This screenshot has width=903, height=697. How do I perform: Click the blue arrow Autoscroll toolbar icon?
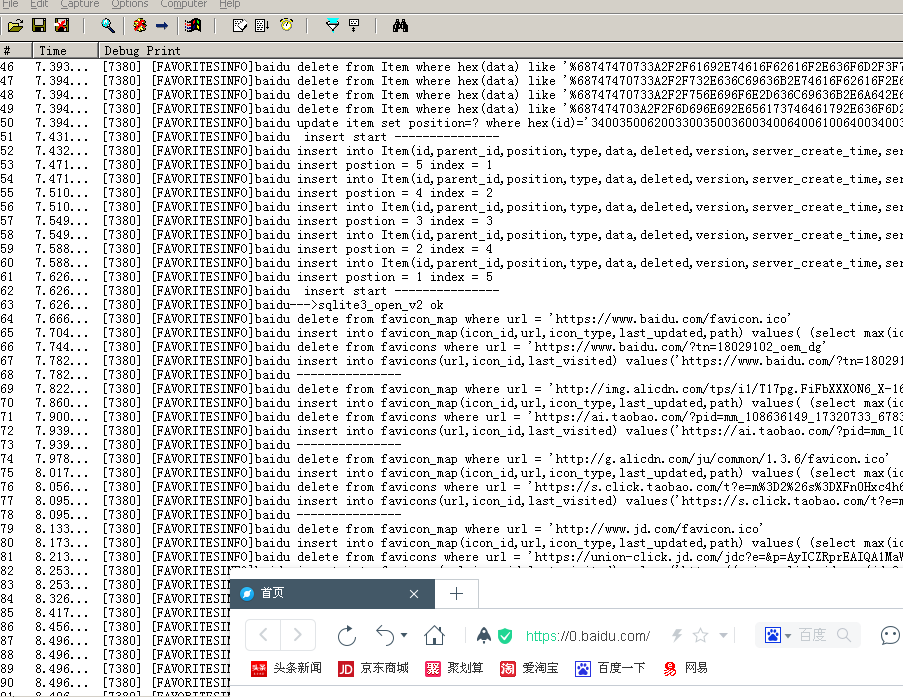(x=162, y=25)
